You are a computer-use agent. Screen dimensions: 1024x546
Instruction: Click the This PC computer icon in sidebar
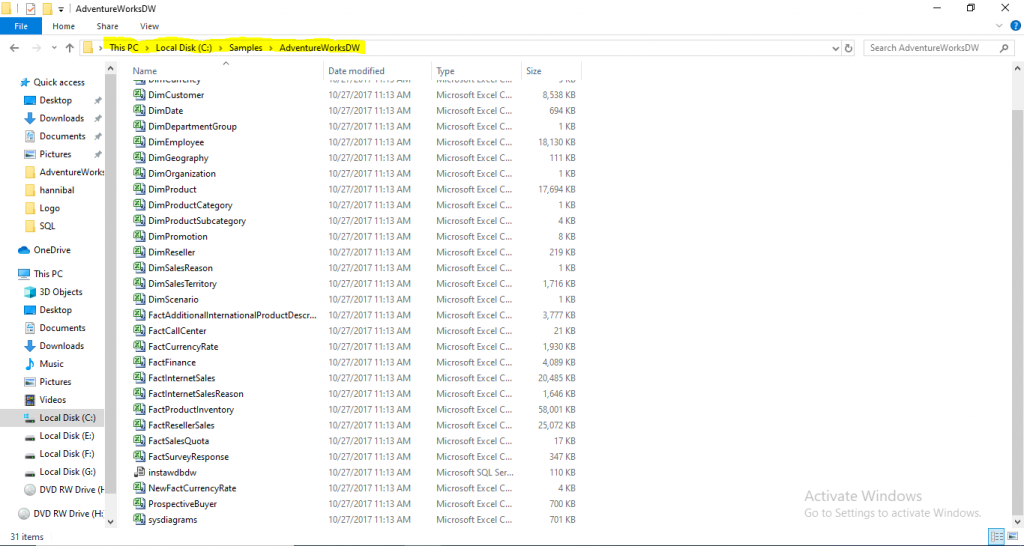point(24,274)
